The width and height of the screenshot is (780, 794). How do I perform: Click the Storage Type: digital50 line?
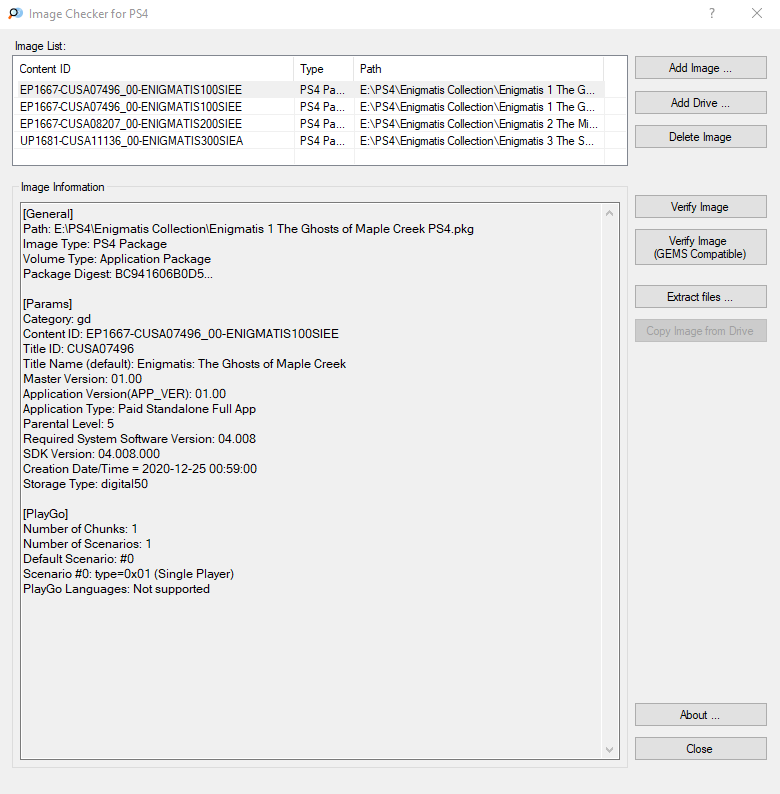pyautogui.click(x=86, y=484)
